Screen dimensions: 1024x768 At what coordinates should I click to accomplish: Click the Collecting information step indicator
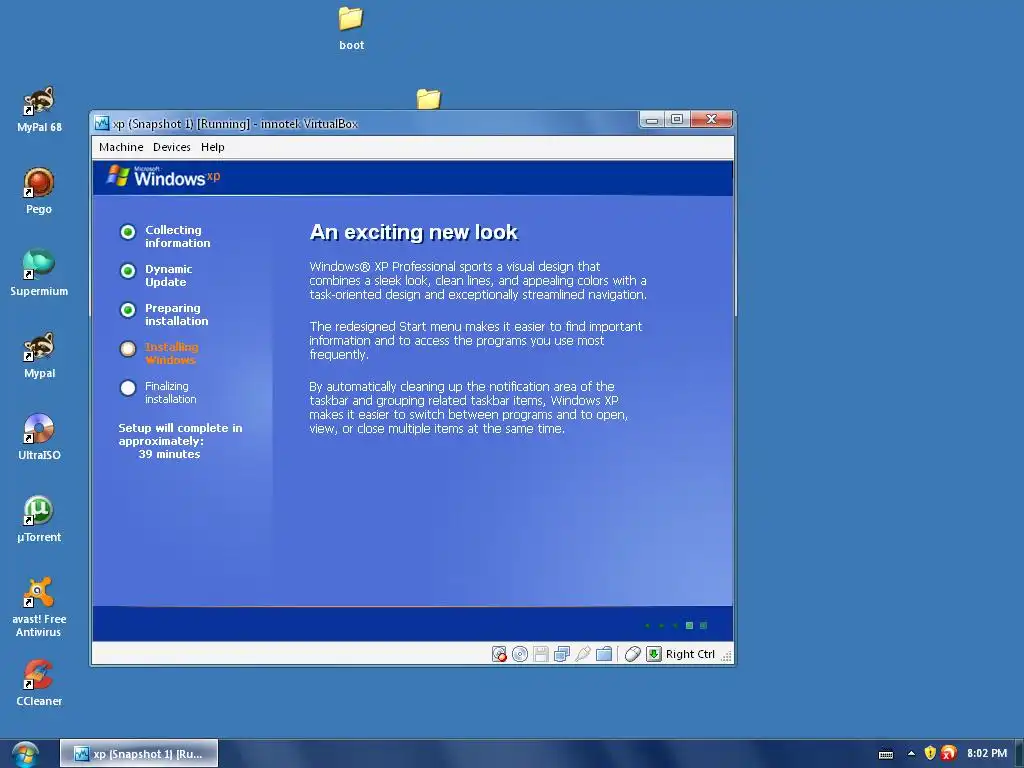click(128, 232)
